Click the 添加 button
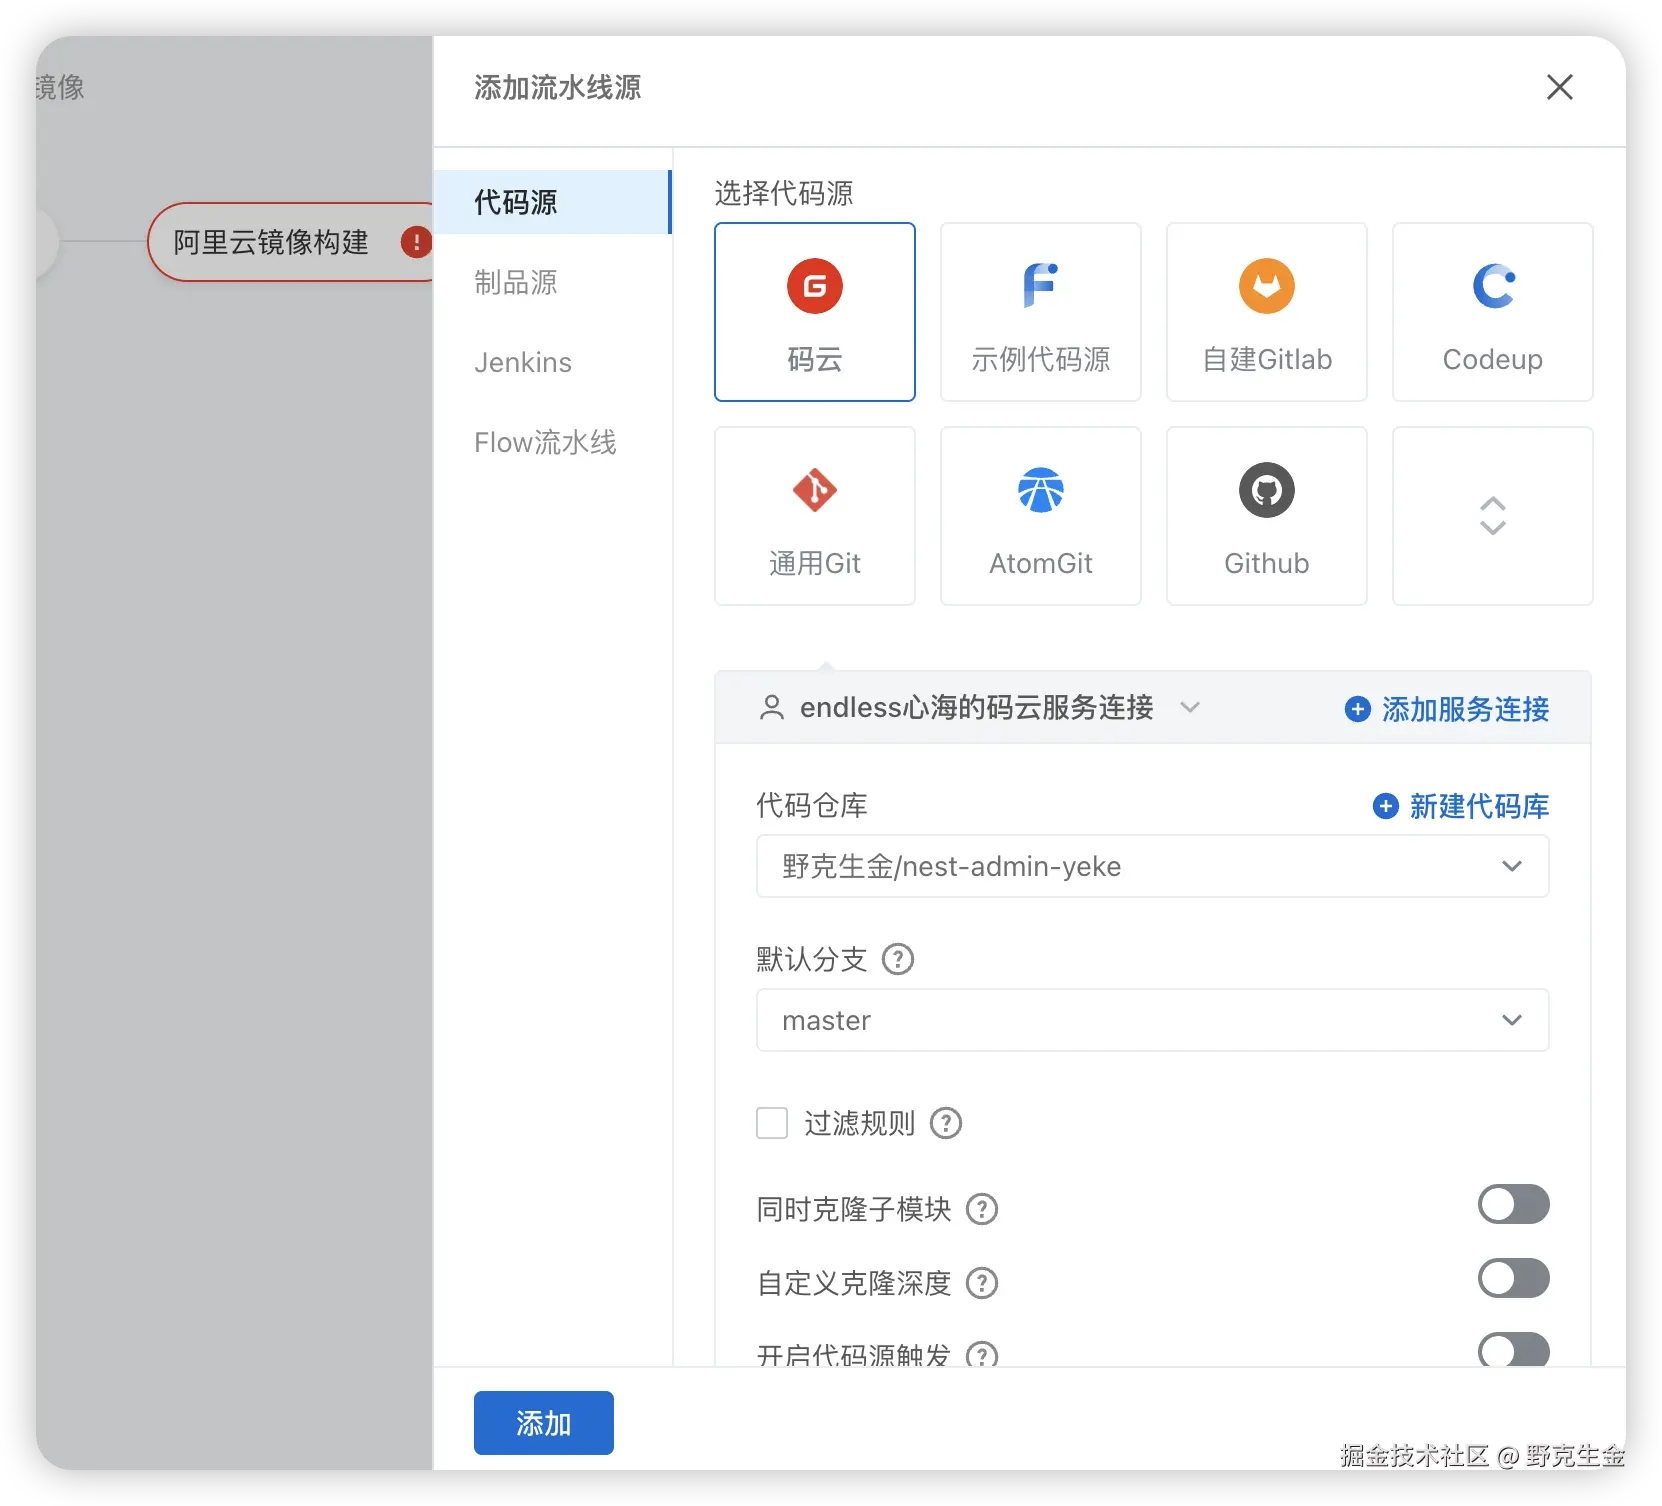Image resolution: width=1662 pixels, height=1506 pixels. coord(544,1423)
